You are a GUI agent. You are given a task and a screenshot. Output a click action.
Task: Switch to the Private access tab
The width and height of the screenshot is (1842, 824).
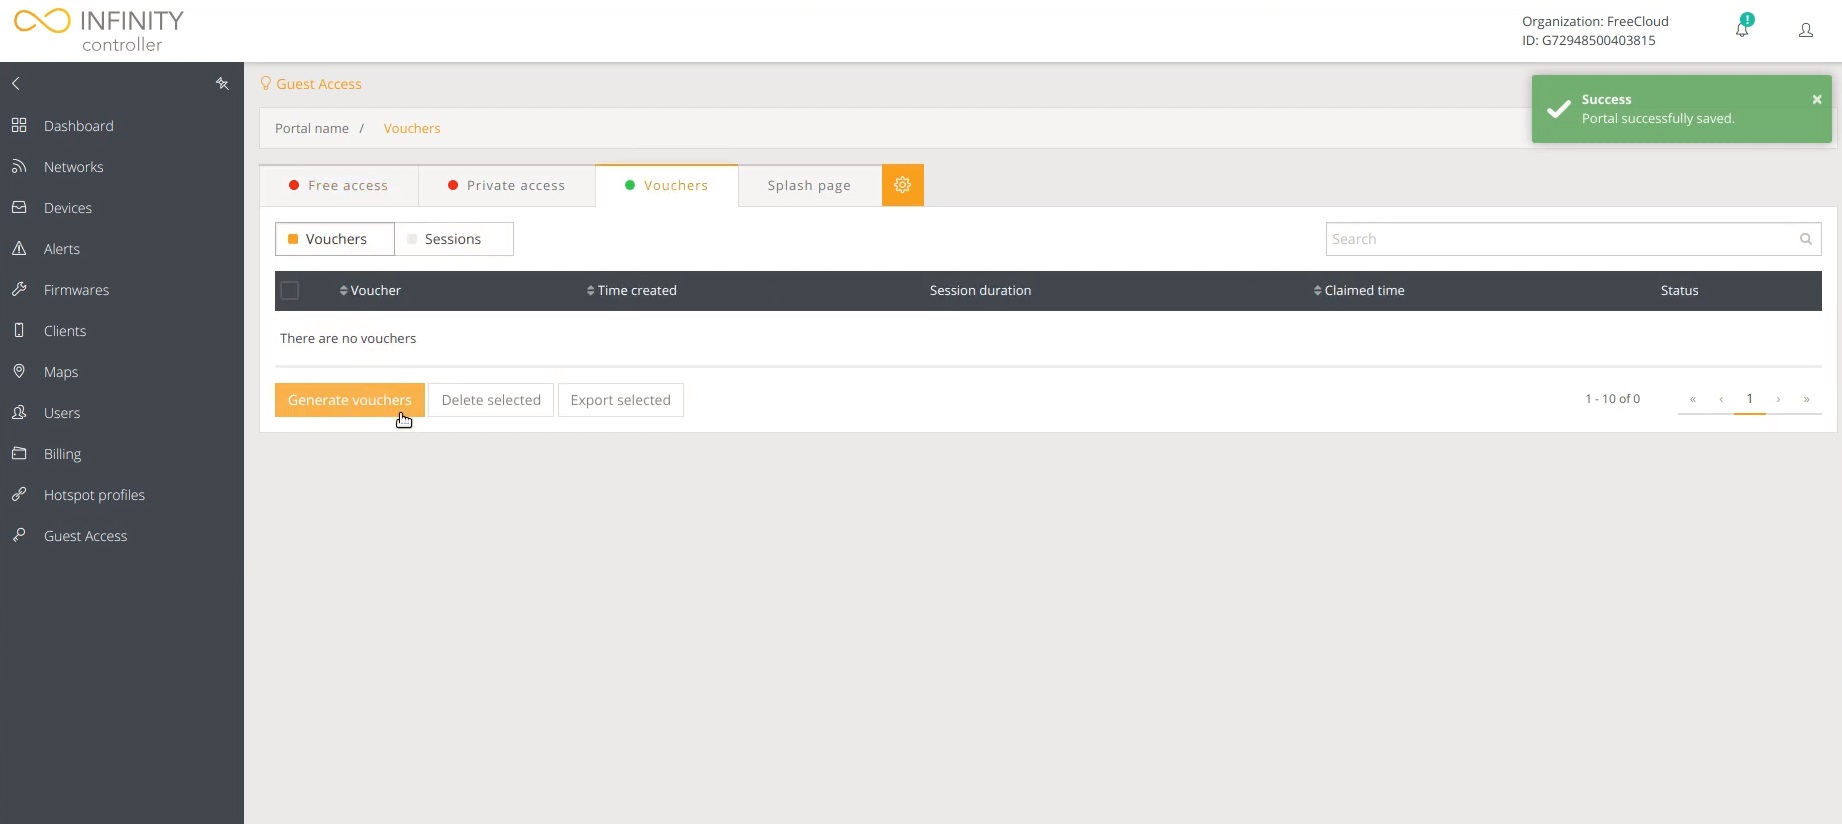click(x=507, y=186)
